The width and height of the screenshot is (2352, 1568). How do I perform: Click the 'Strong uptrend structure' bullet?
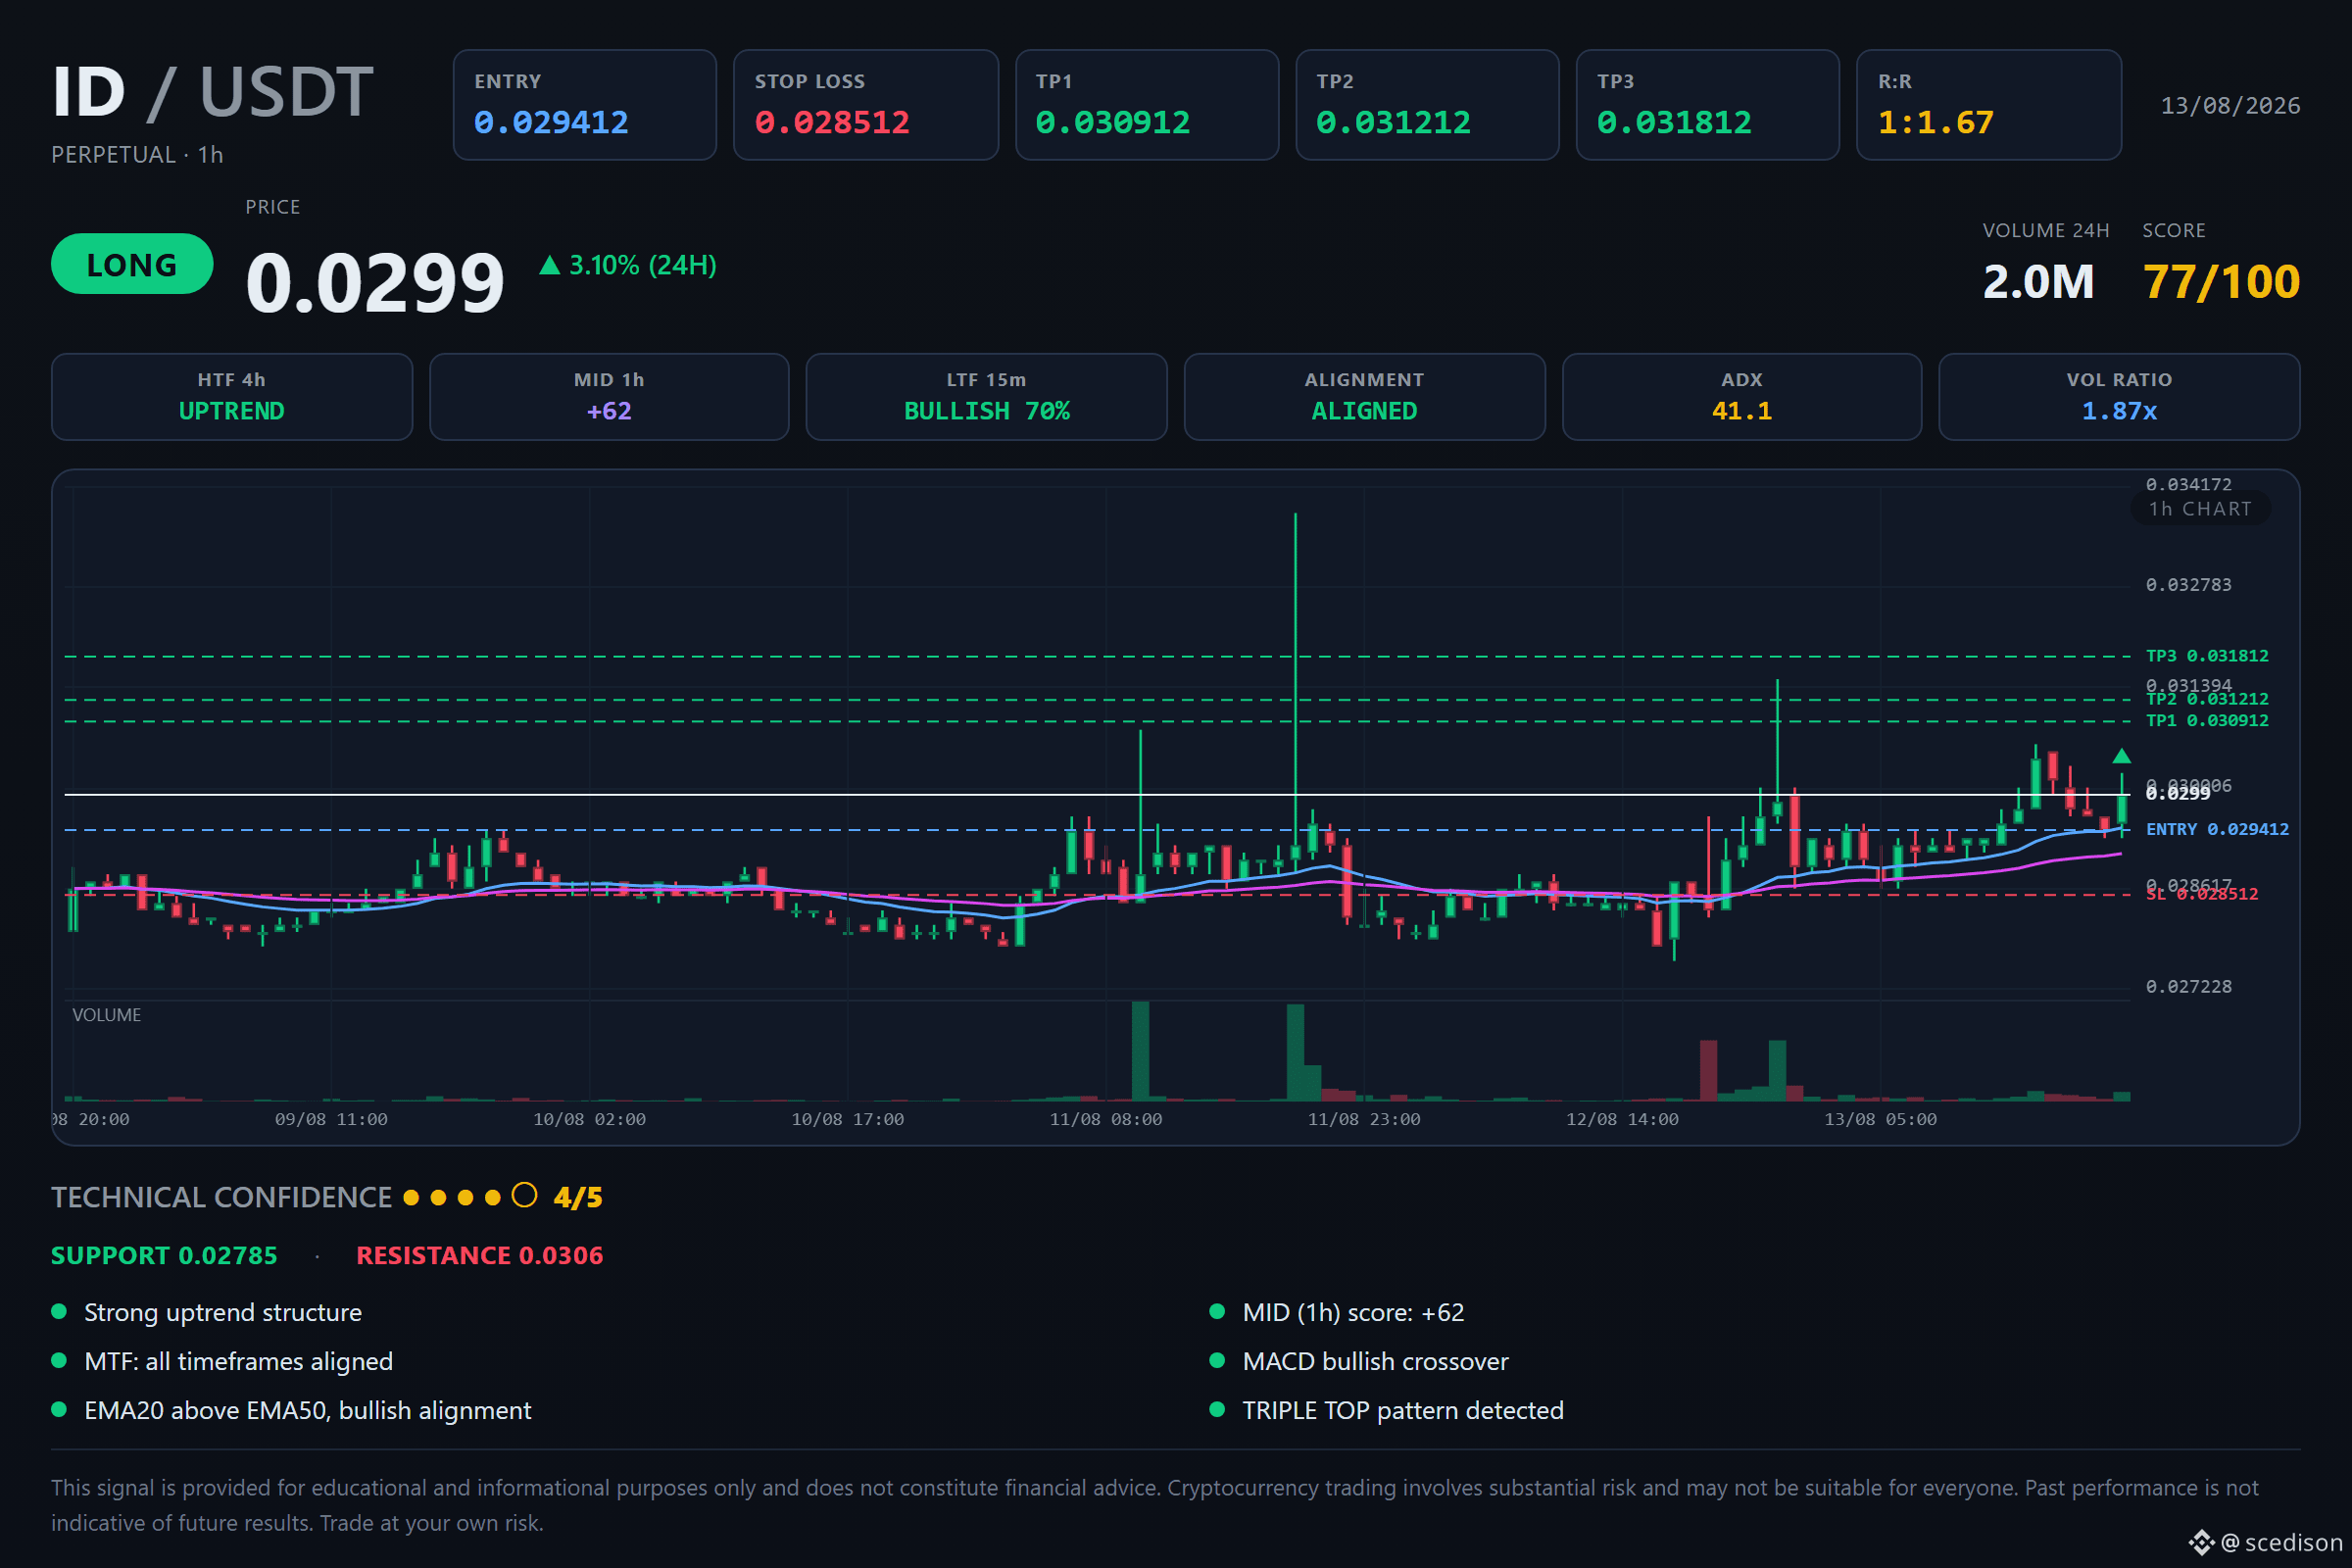coord(223,1313)
